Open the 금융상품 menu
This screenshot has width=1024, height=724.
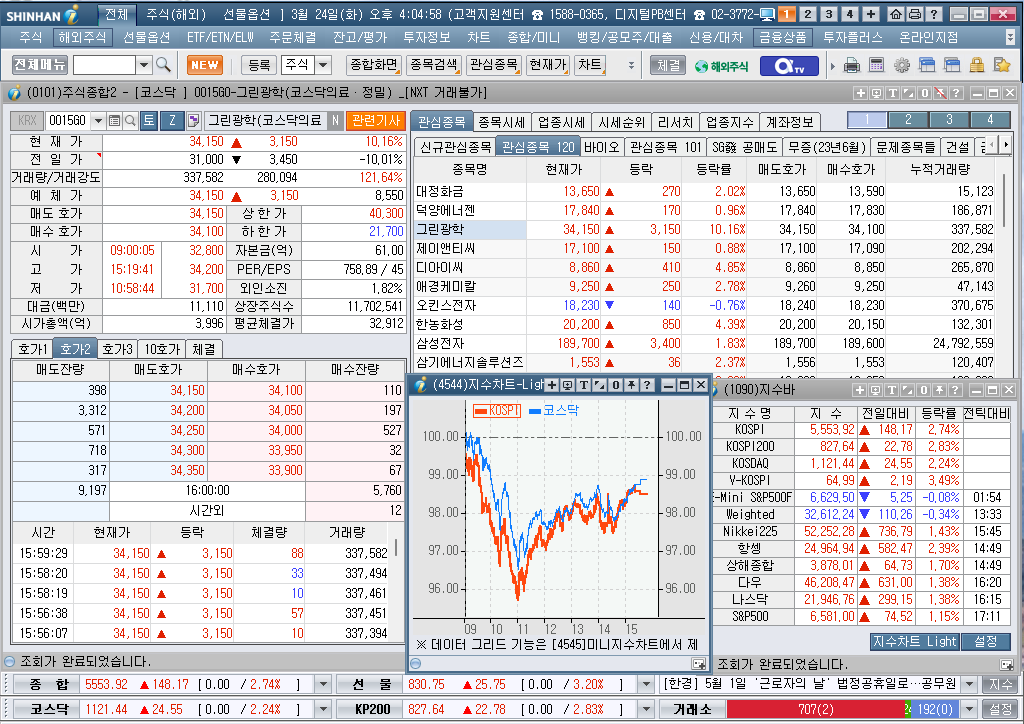(782, 38)
